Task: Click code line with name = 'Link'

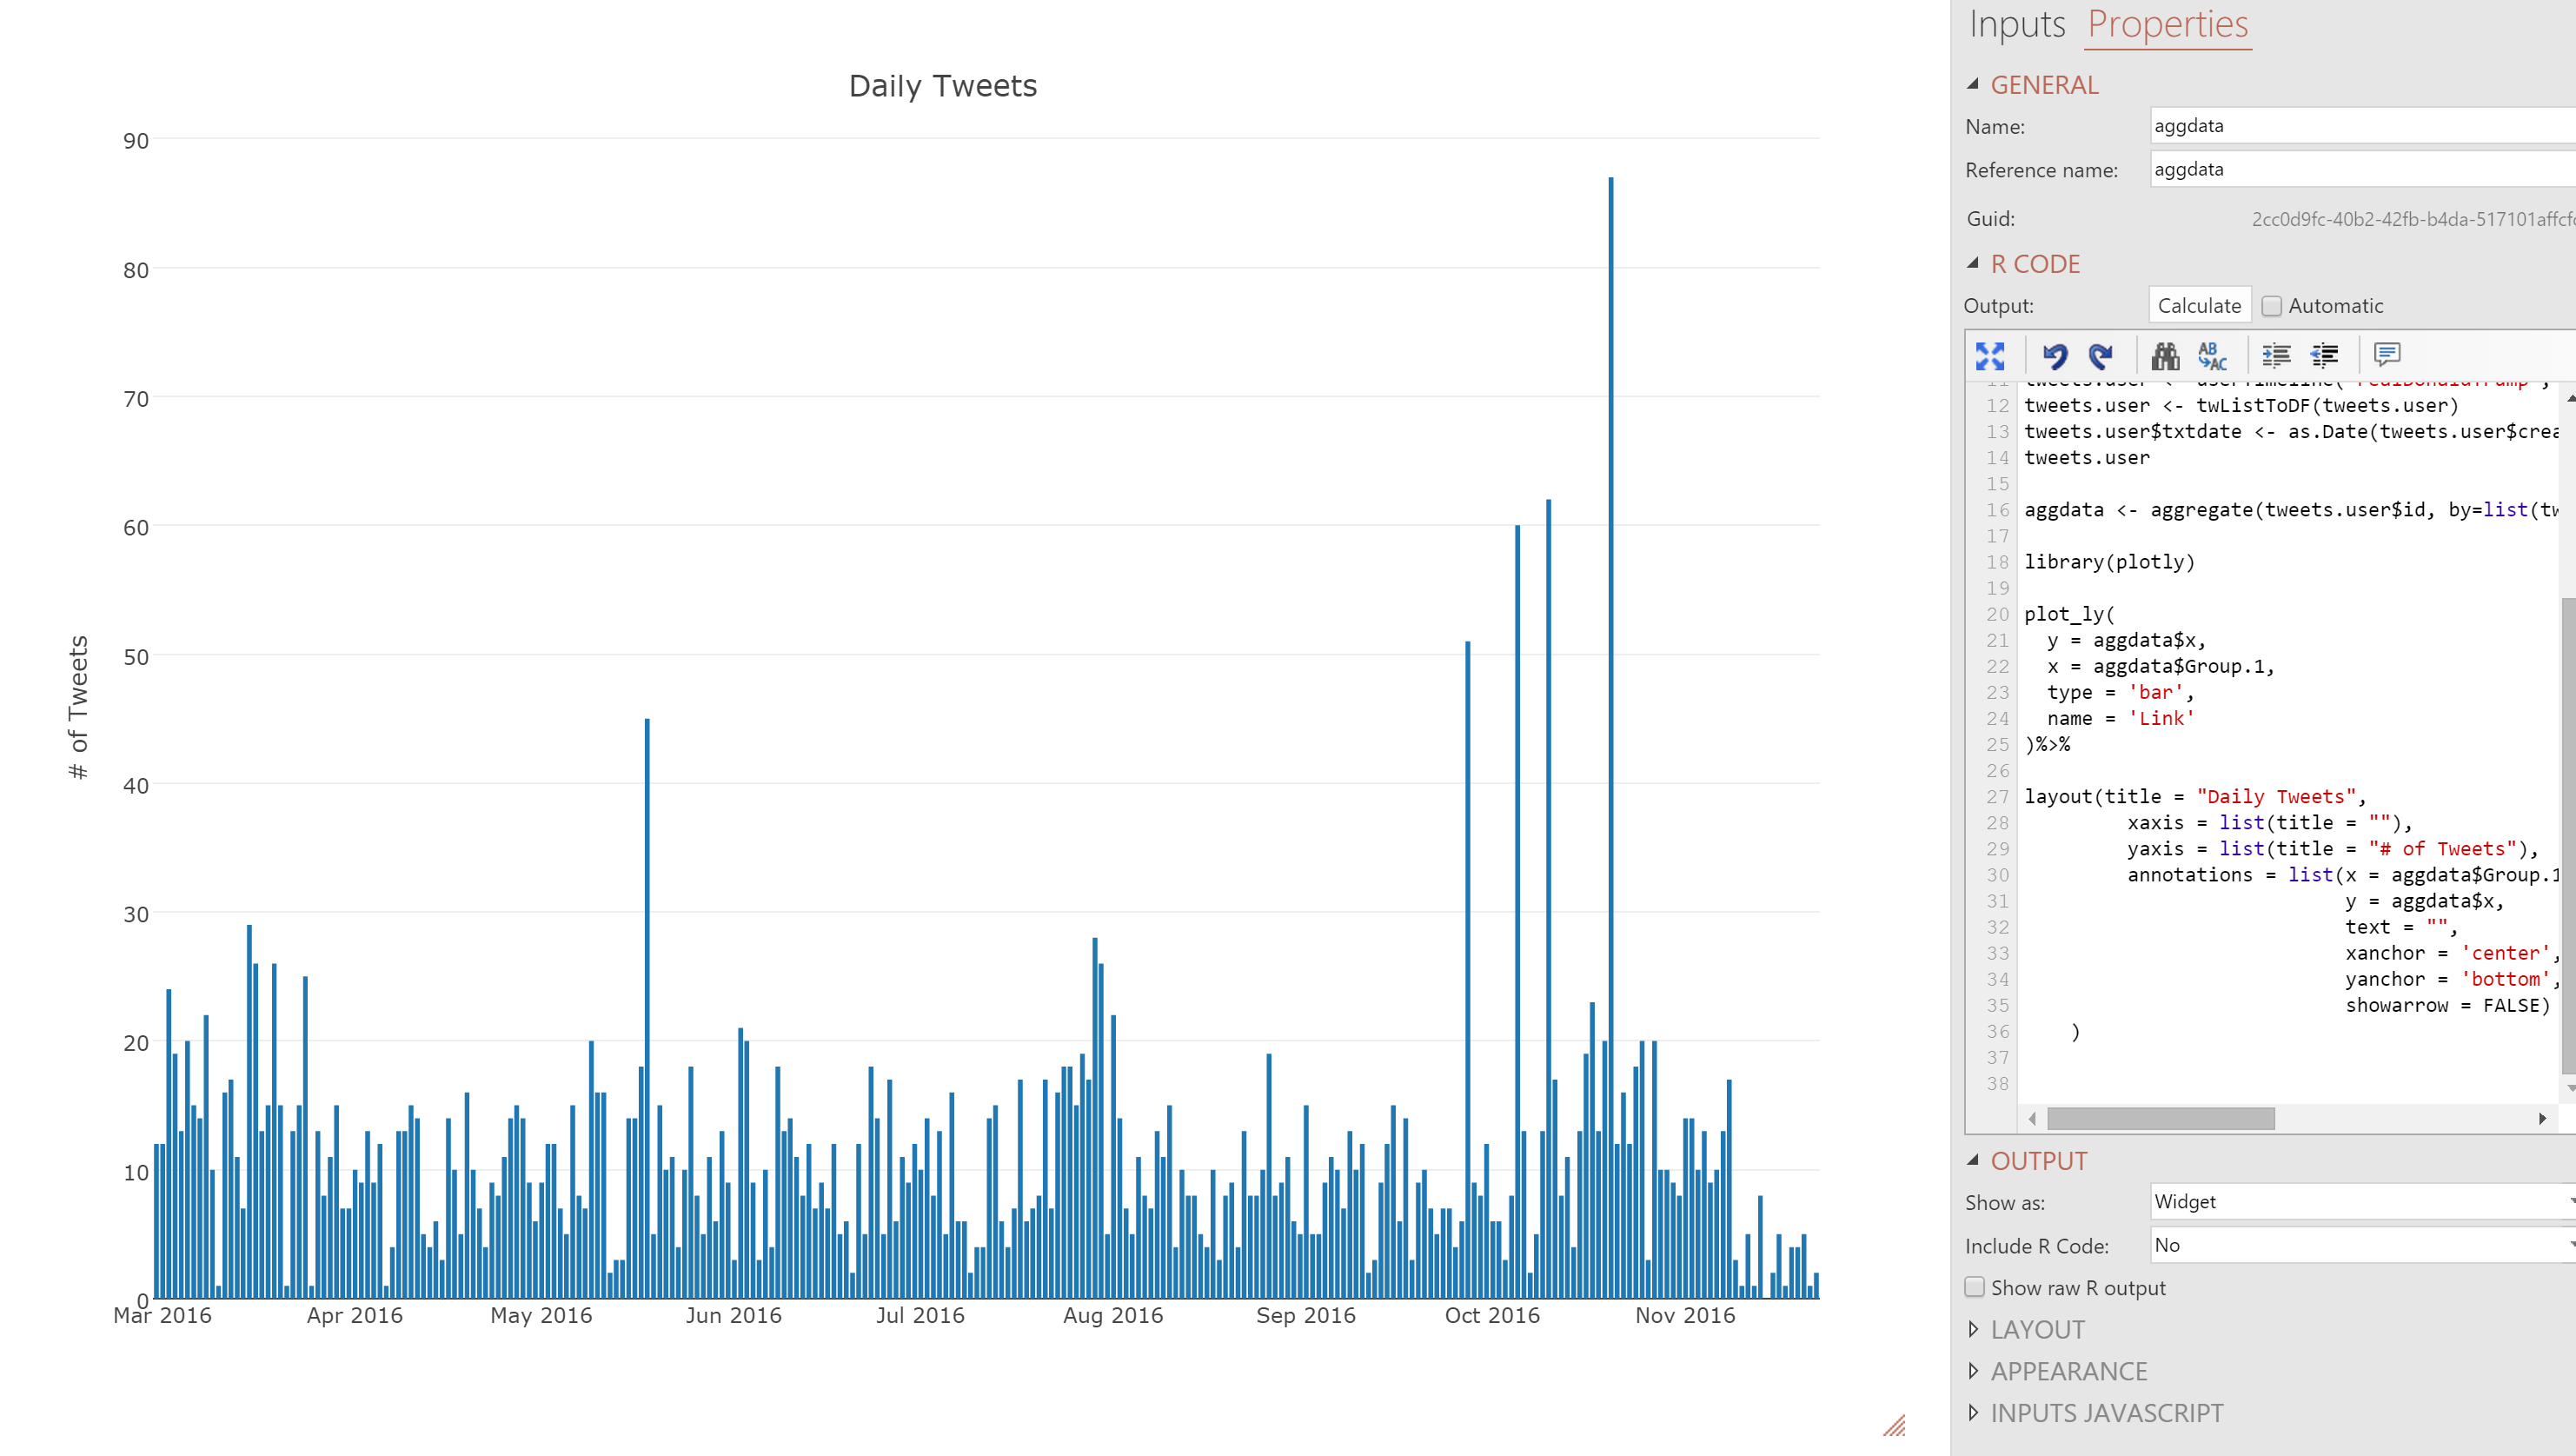Action: [2120, 718]
